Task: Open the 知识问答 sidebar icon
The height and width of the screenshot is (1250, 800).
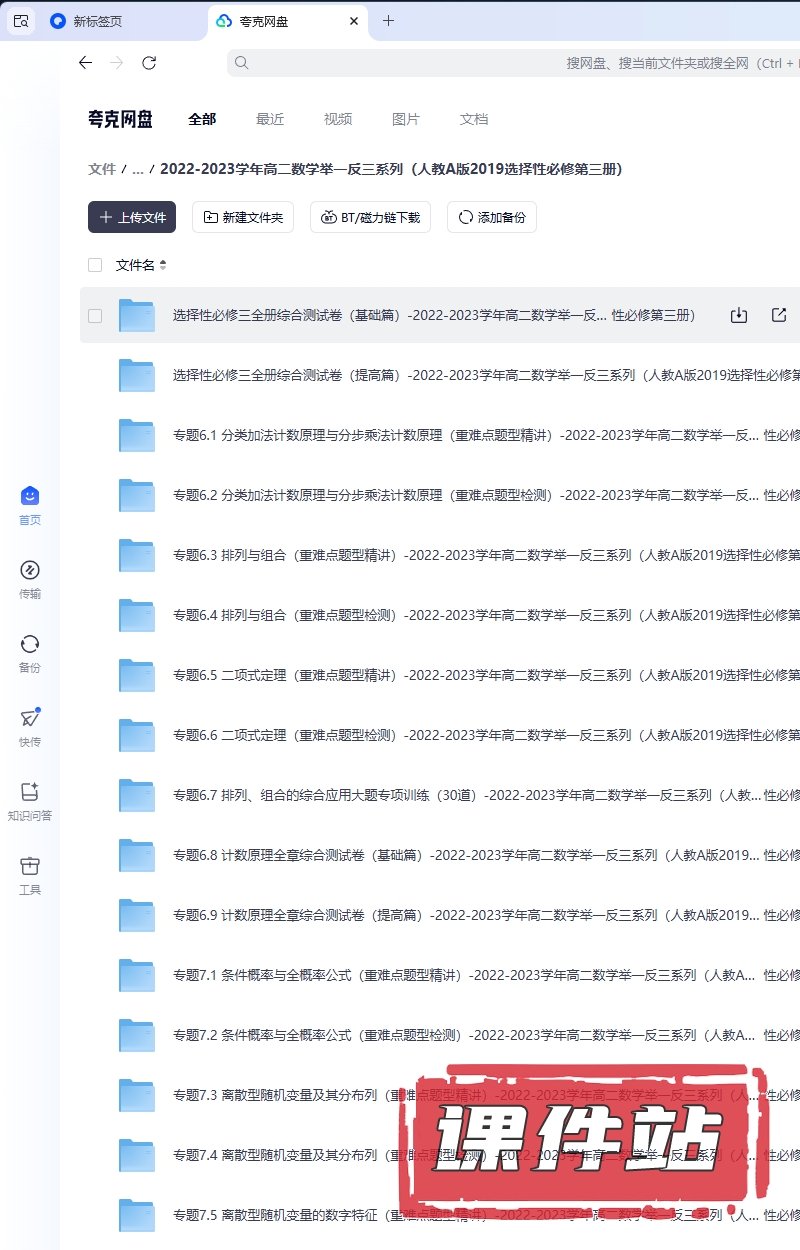Action: coord(29,793)
